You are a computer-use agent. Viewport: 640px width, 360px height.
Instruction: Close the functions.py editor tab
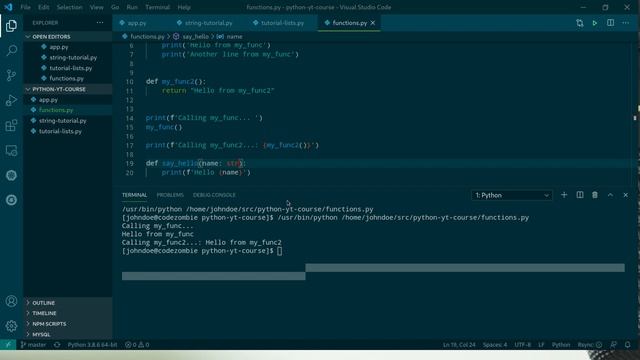pyautogui.click(x=373, y=23)
